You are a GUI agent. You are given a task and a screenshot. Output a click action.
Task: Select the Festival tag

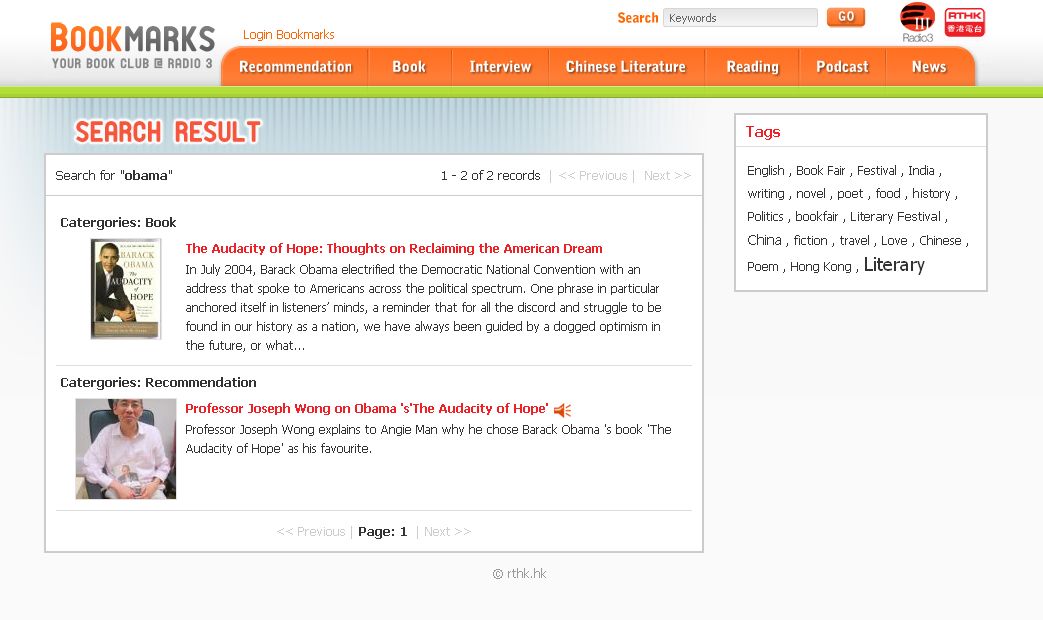point(877,170)
